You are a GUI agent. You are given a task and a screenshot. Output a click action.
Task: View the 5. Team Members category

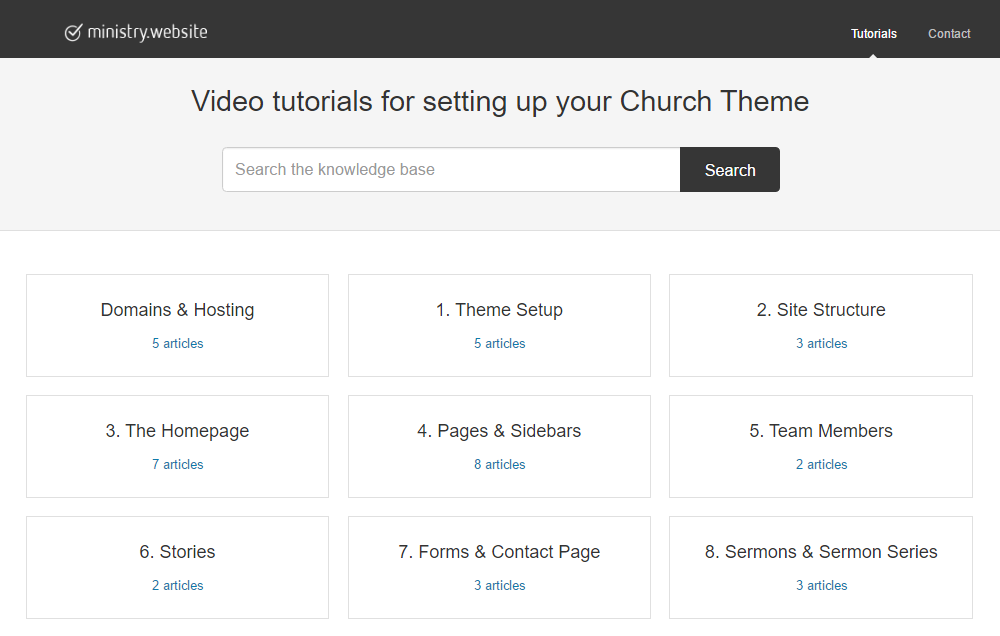820,431
